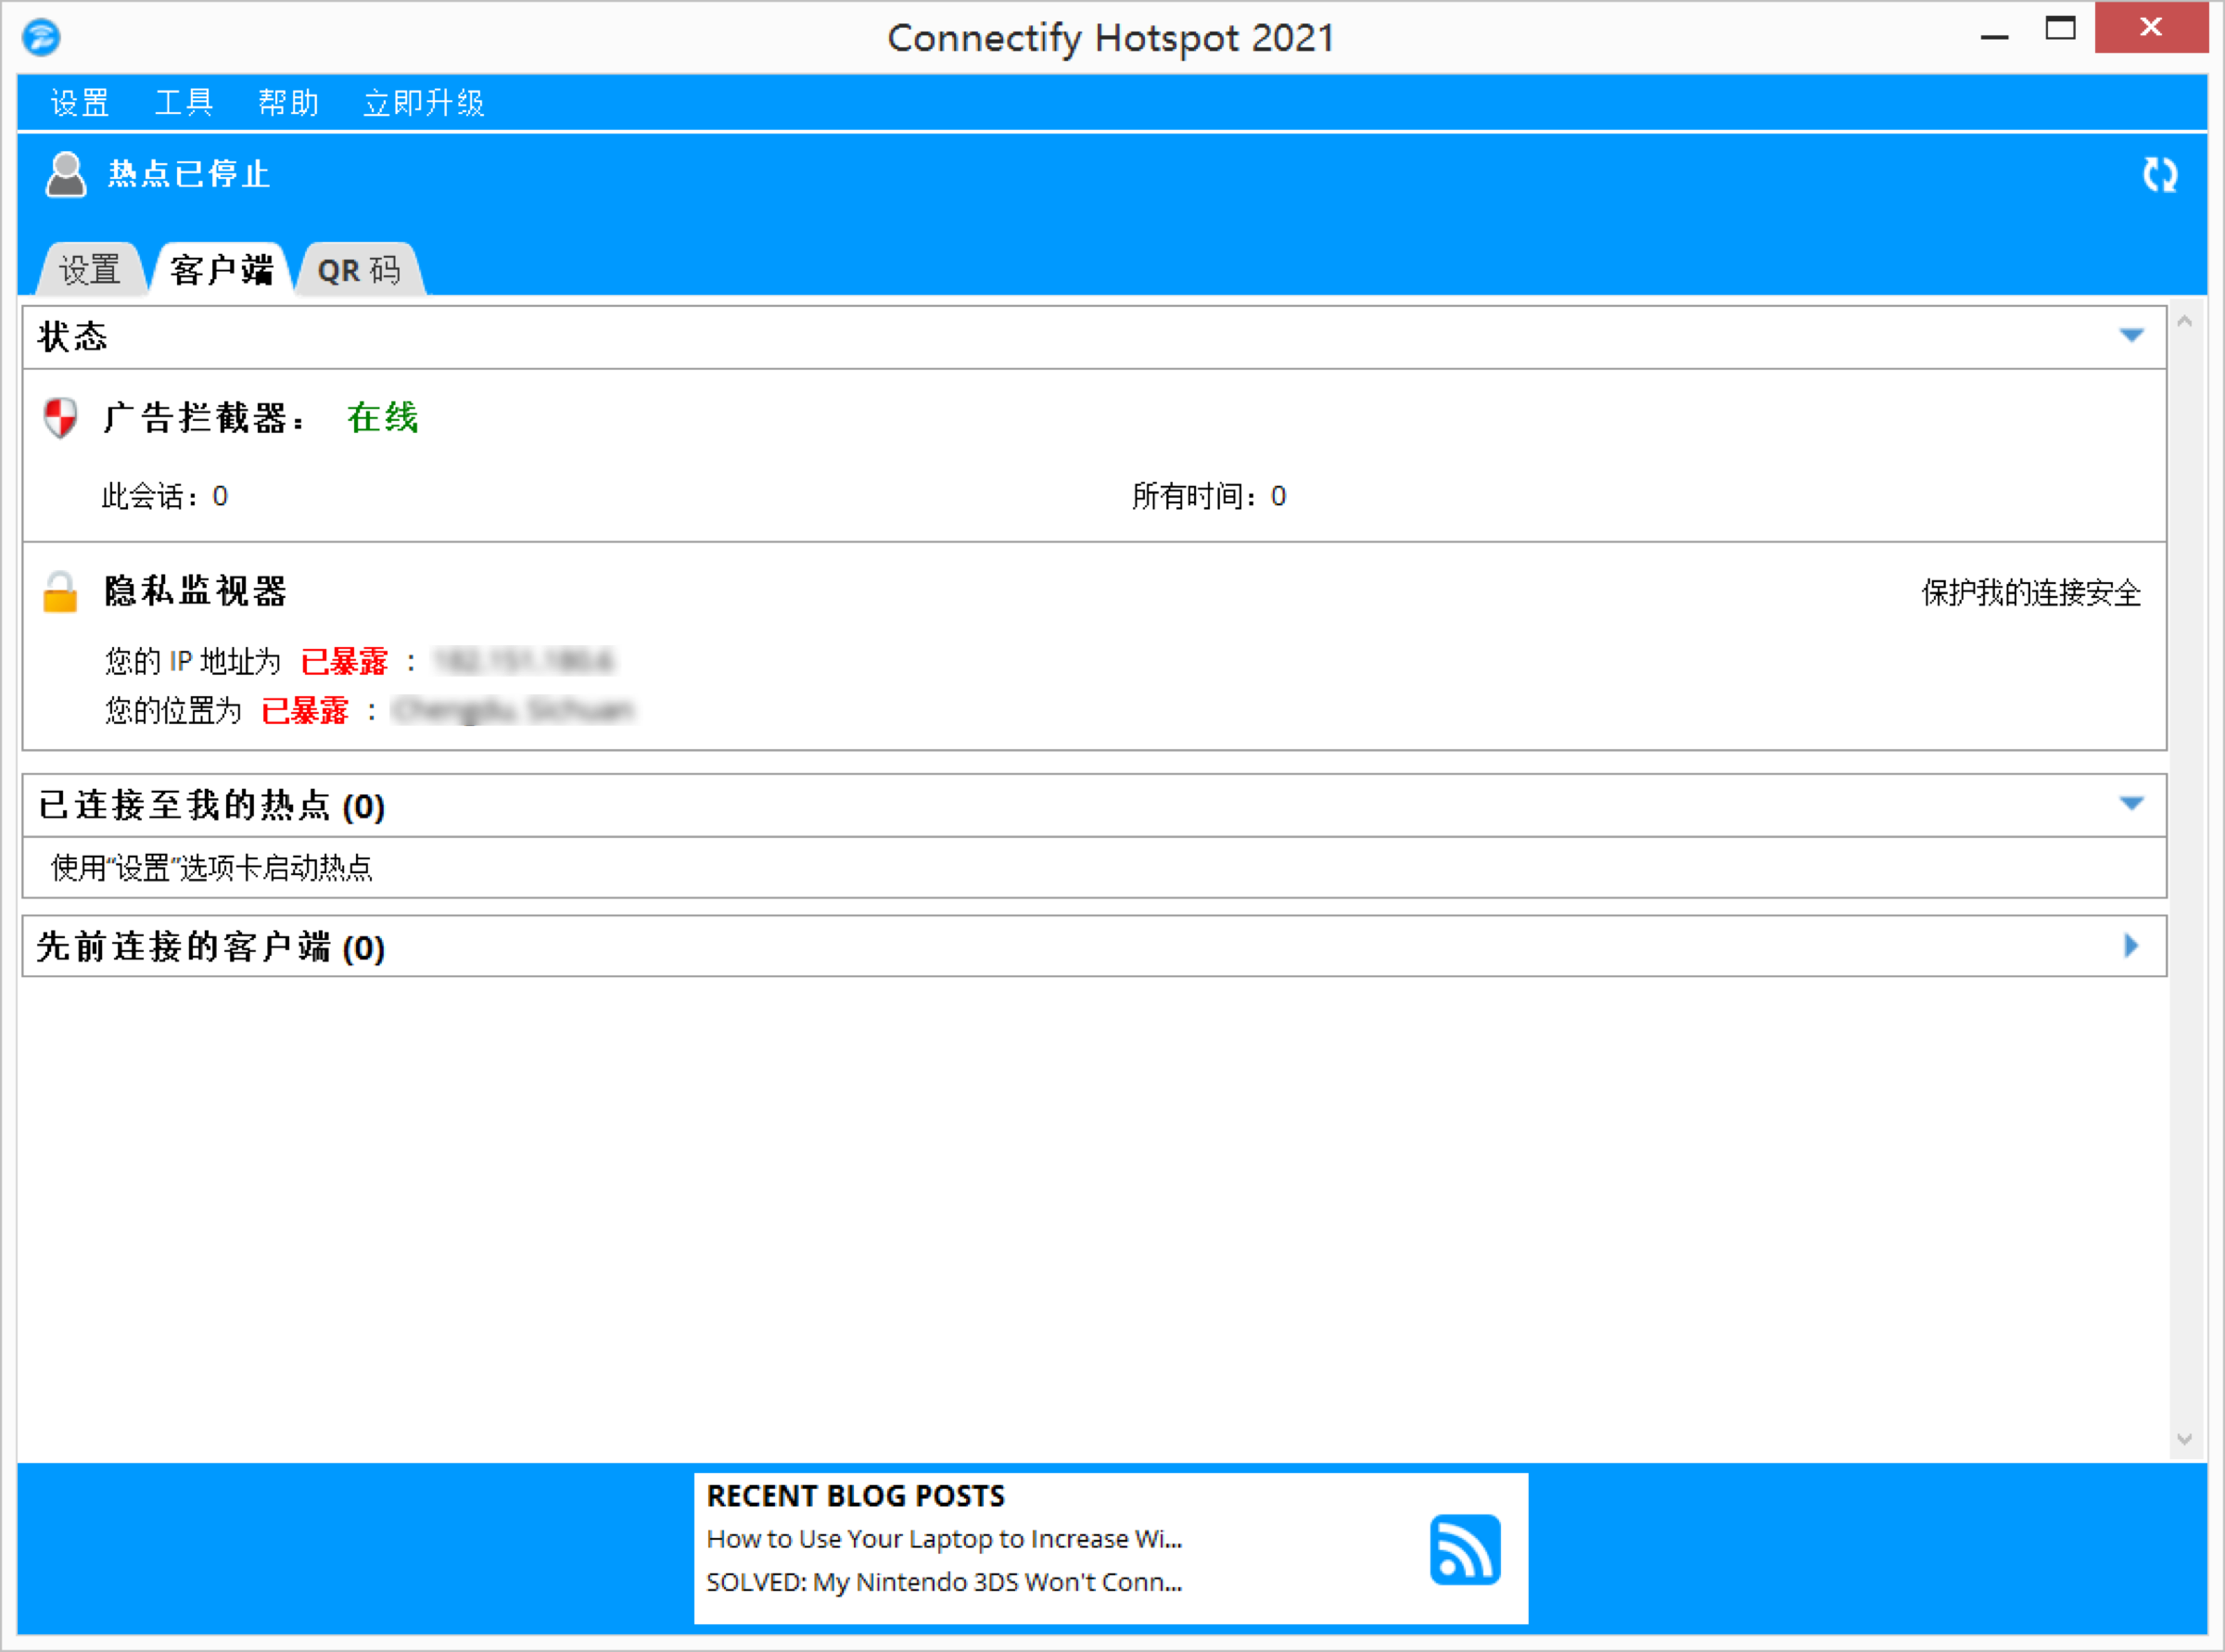This screenshot has height=1652, width=2225.
Task: Open blog post SOLVED: My Nintendo 3DS
Action: coord(944,1582)
